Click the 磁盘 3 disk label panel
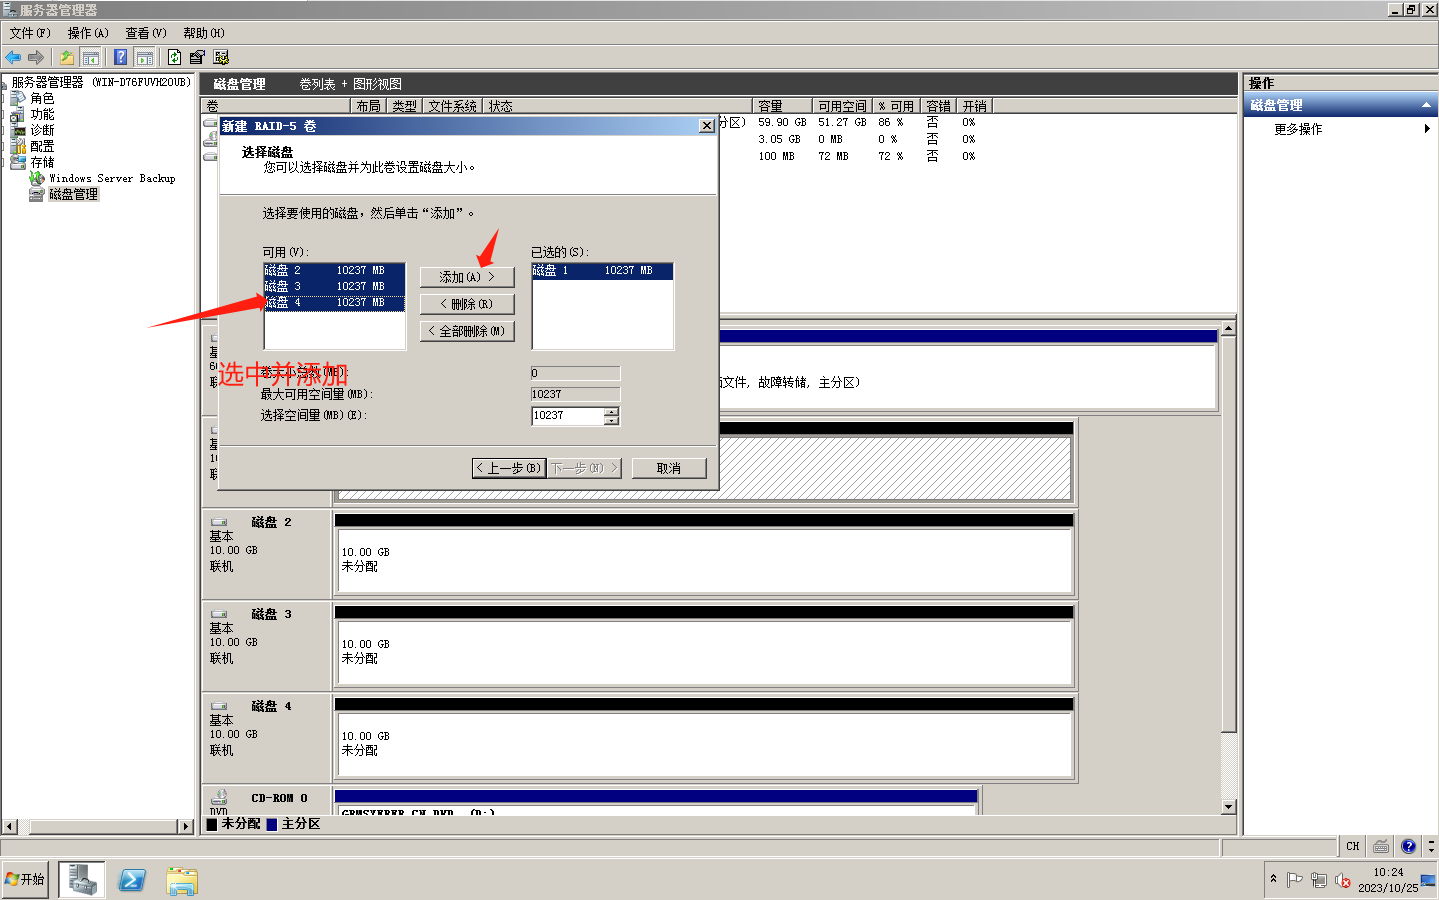 tap(267, 645)
